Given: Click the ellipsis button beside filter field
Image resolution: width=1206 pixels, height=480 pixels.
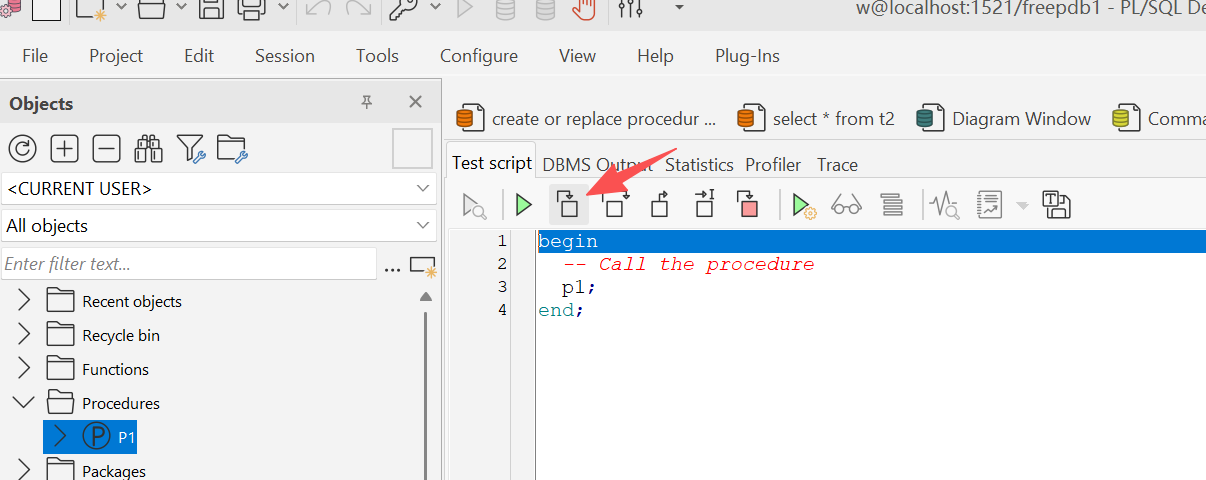Looking at the screenshot, I should coord(392,268).
